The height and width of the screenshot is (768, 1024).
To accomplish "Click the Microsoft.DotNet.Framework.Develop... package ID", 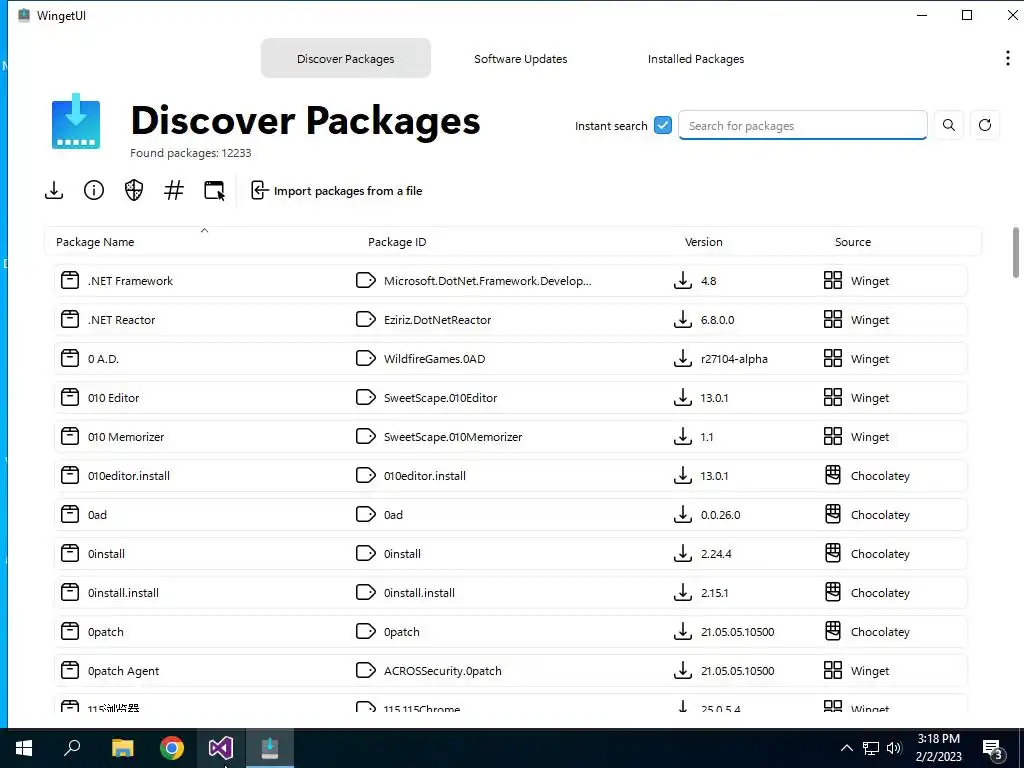I will point(487,281).
